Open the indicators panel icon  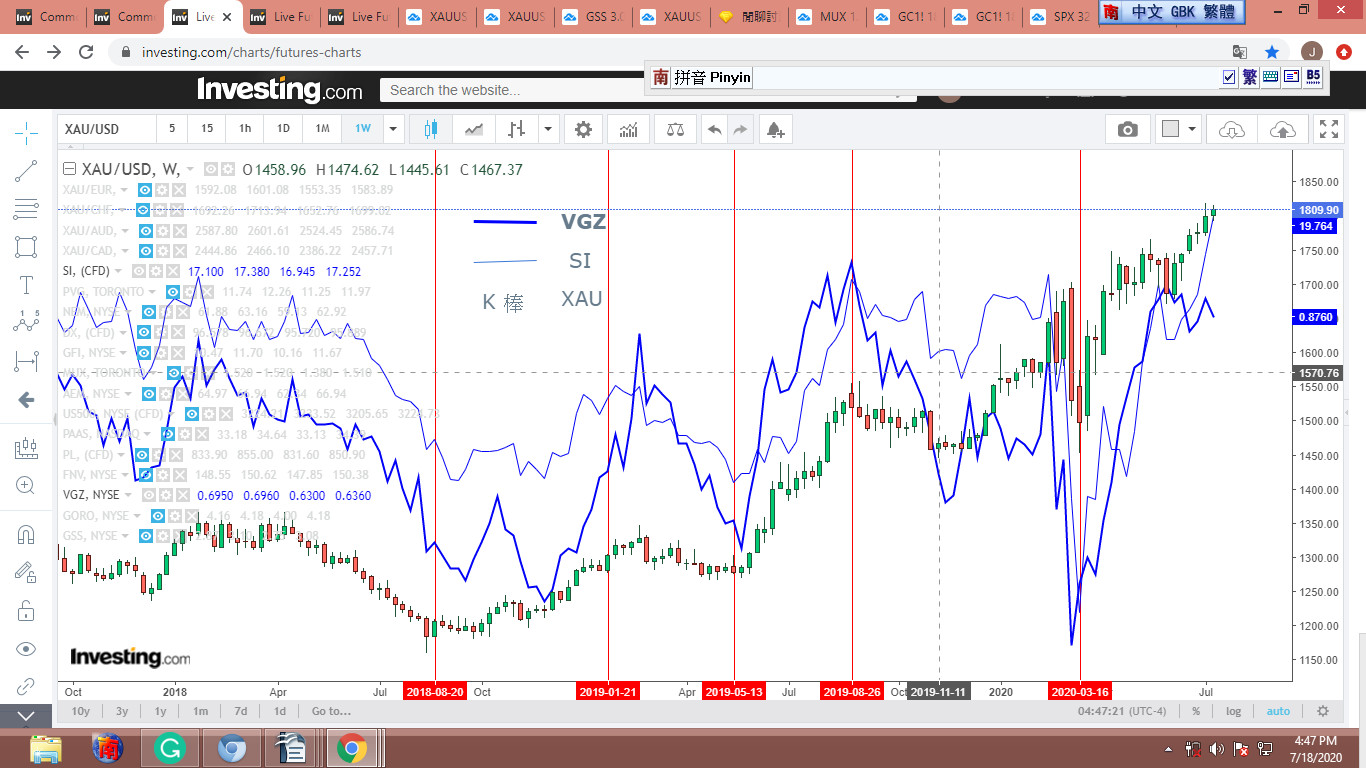pyautogui.click(x=629, y=129)
